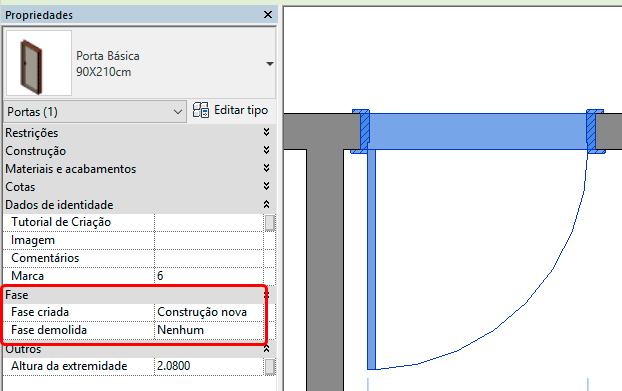Click the highlighted blue door panel in drawing
Viewport: 622px width, 391px height.
pyautogui.click(x=478, y=131)
